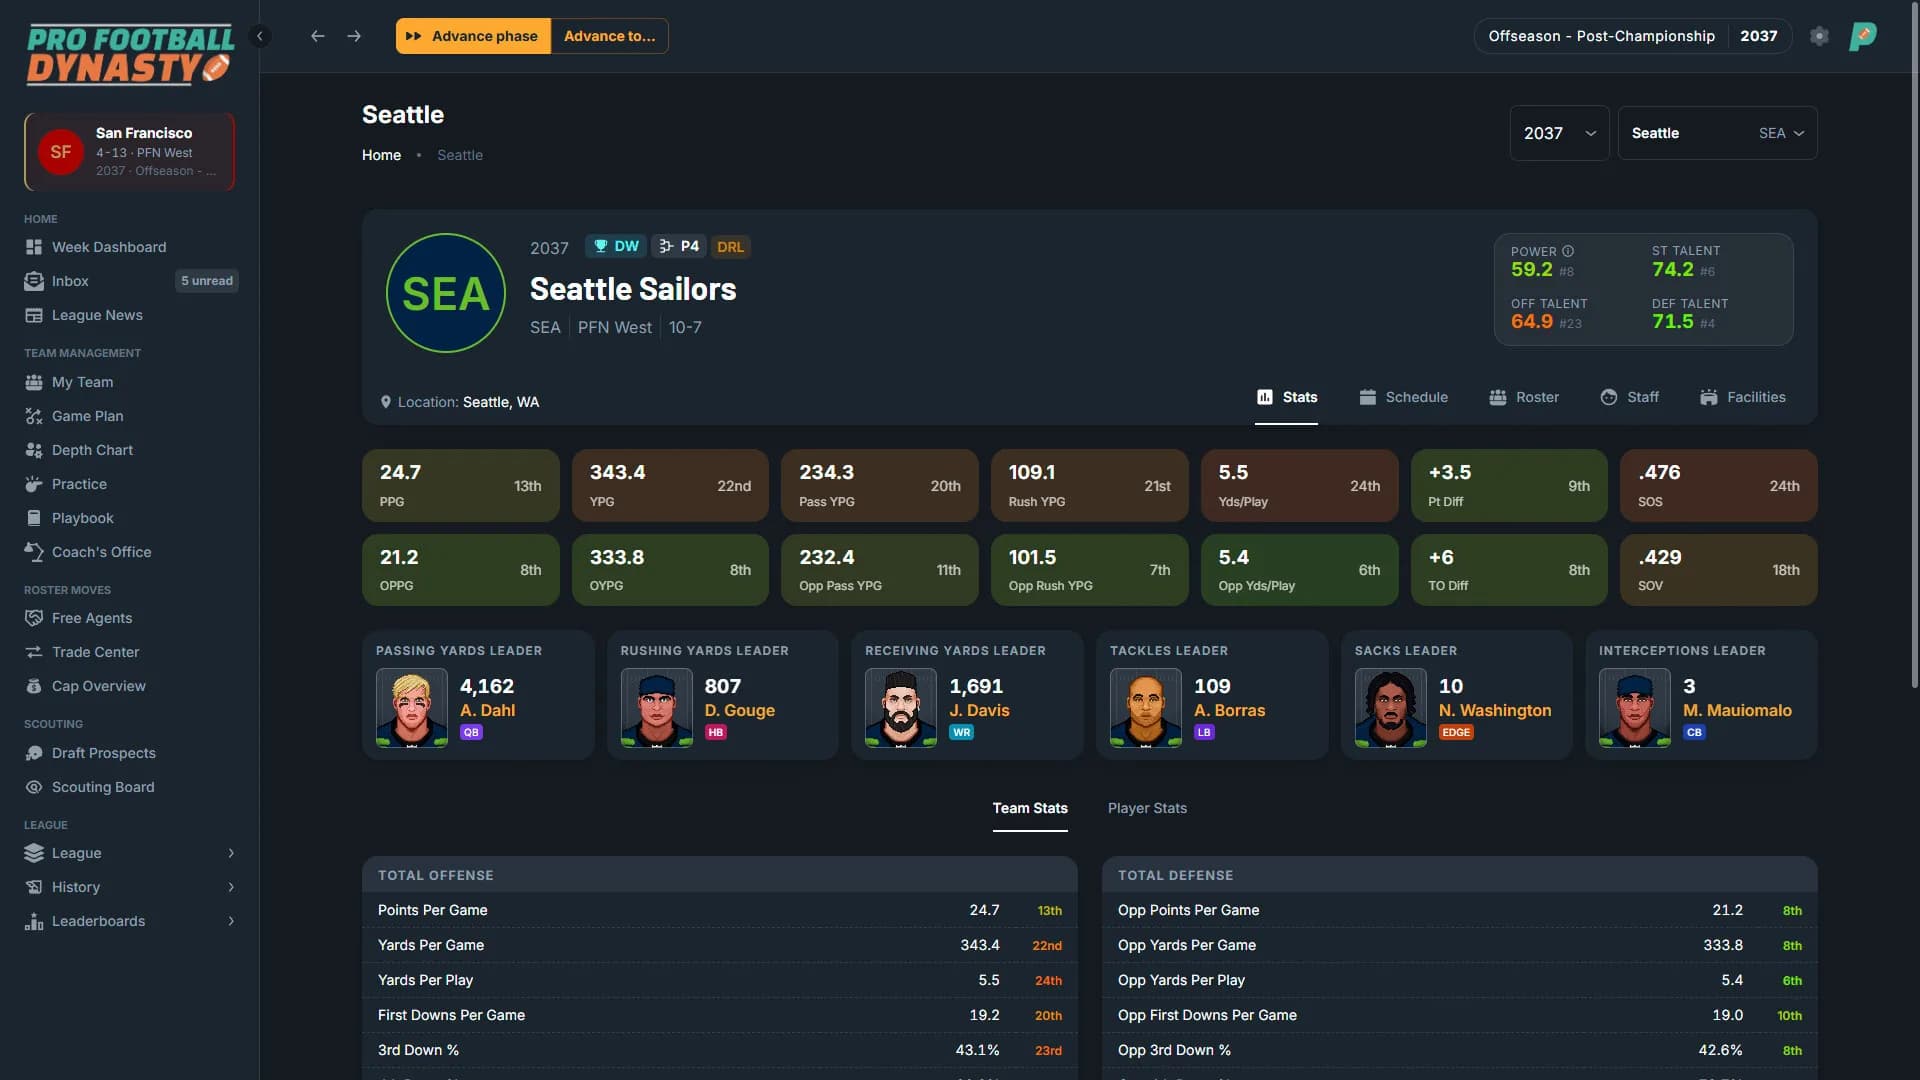Switch to the Facilities tab
Image resolution: width=1920 pixels, height=1080 pixels.
1742,397
